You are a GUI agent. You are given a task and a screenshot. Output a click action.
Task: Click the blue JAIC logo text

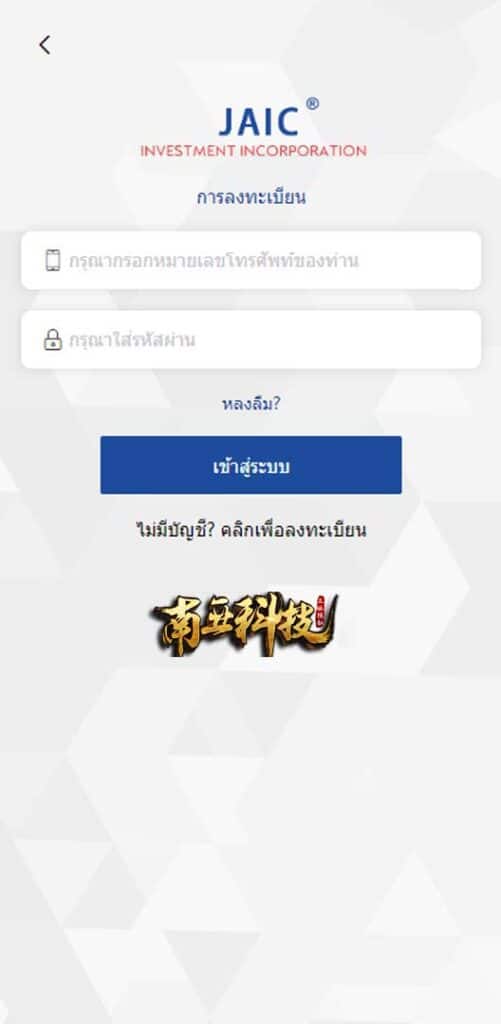pos(259,121)
